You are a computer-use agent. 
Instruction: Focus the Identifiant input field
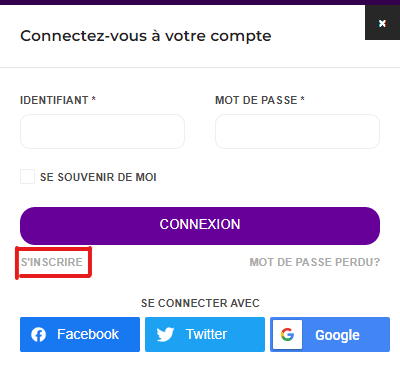tap(102, 131)
